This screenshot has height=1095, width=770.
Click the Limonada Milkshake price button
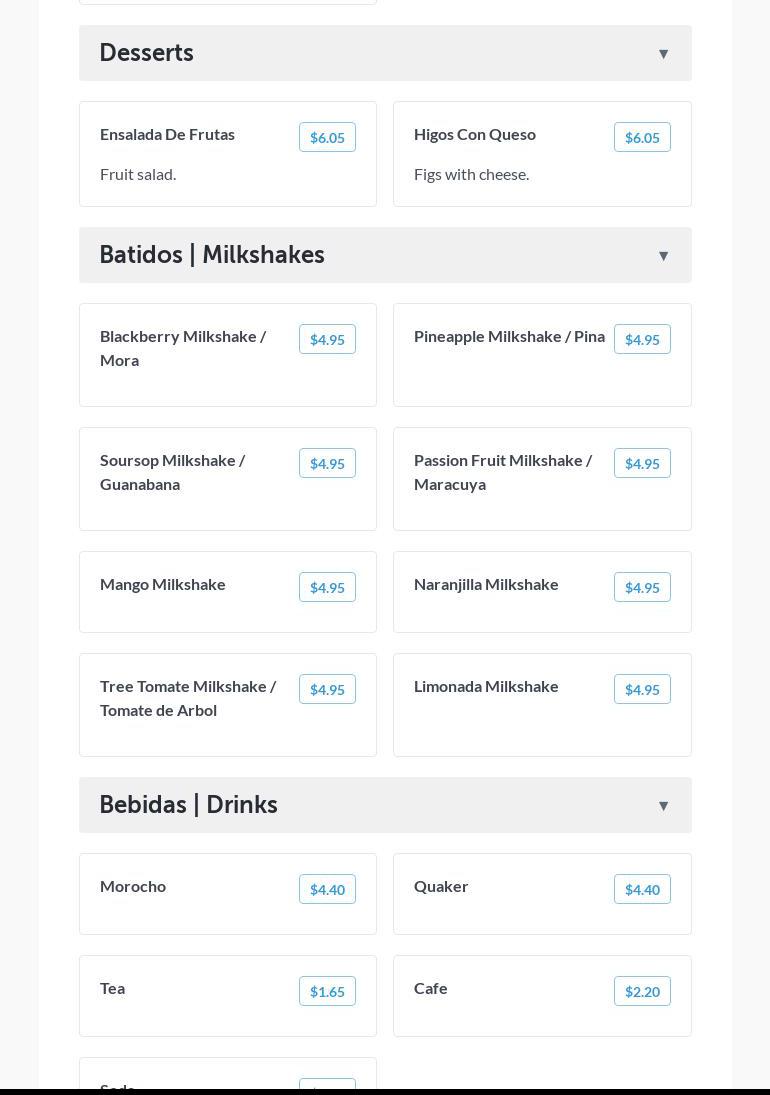click(642, 690)
